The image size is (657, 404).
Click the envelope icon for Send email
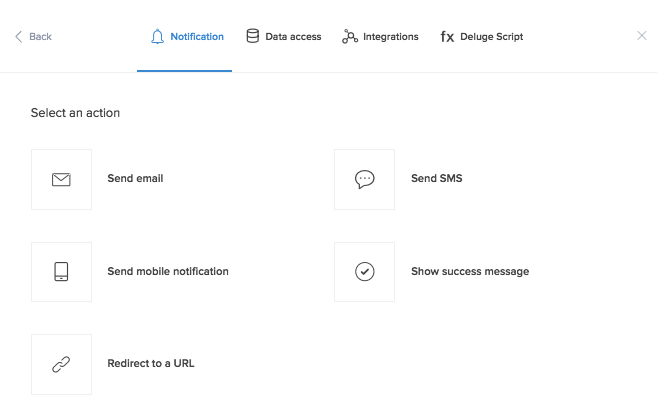coord(61,180)
